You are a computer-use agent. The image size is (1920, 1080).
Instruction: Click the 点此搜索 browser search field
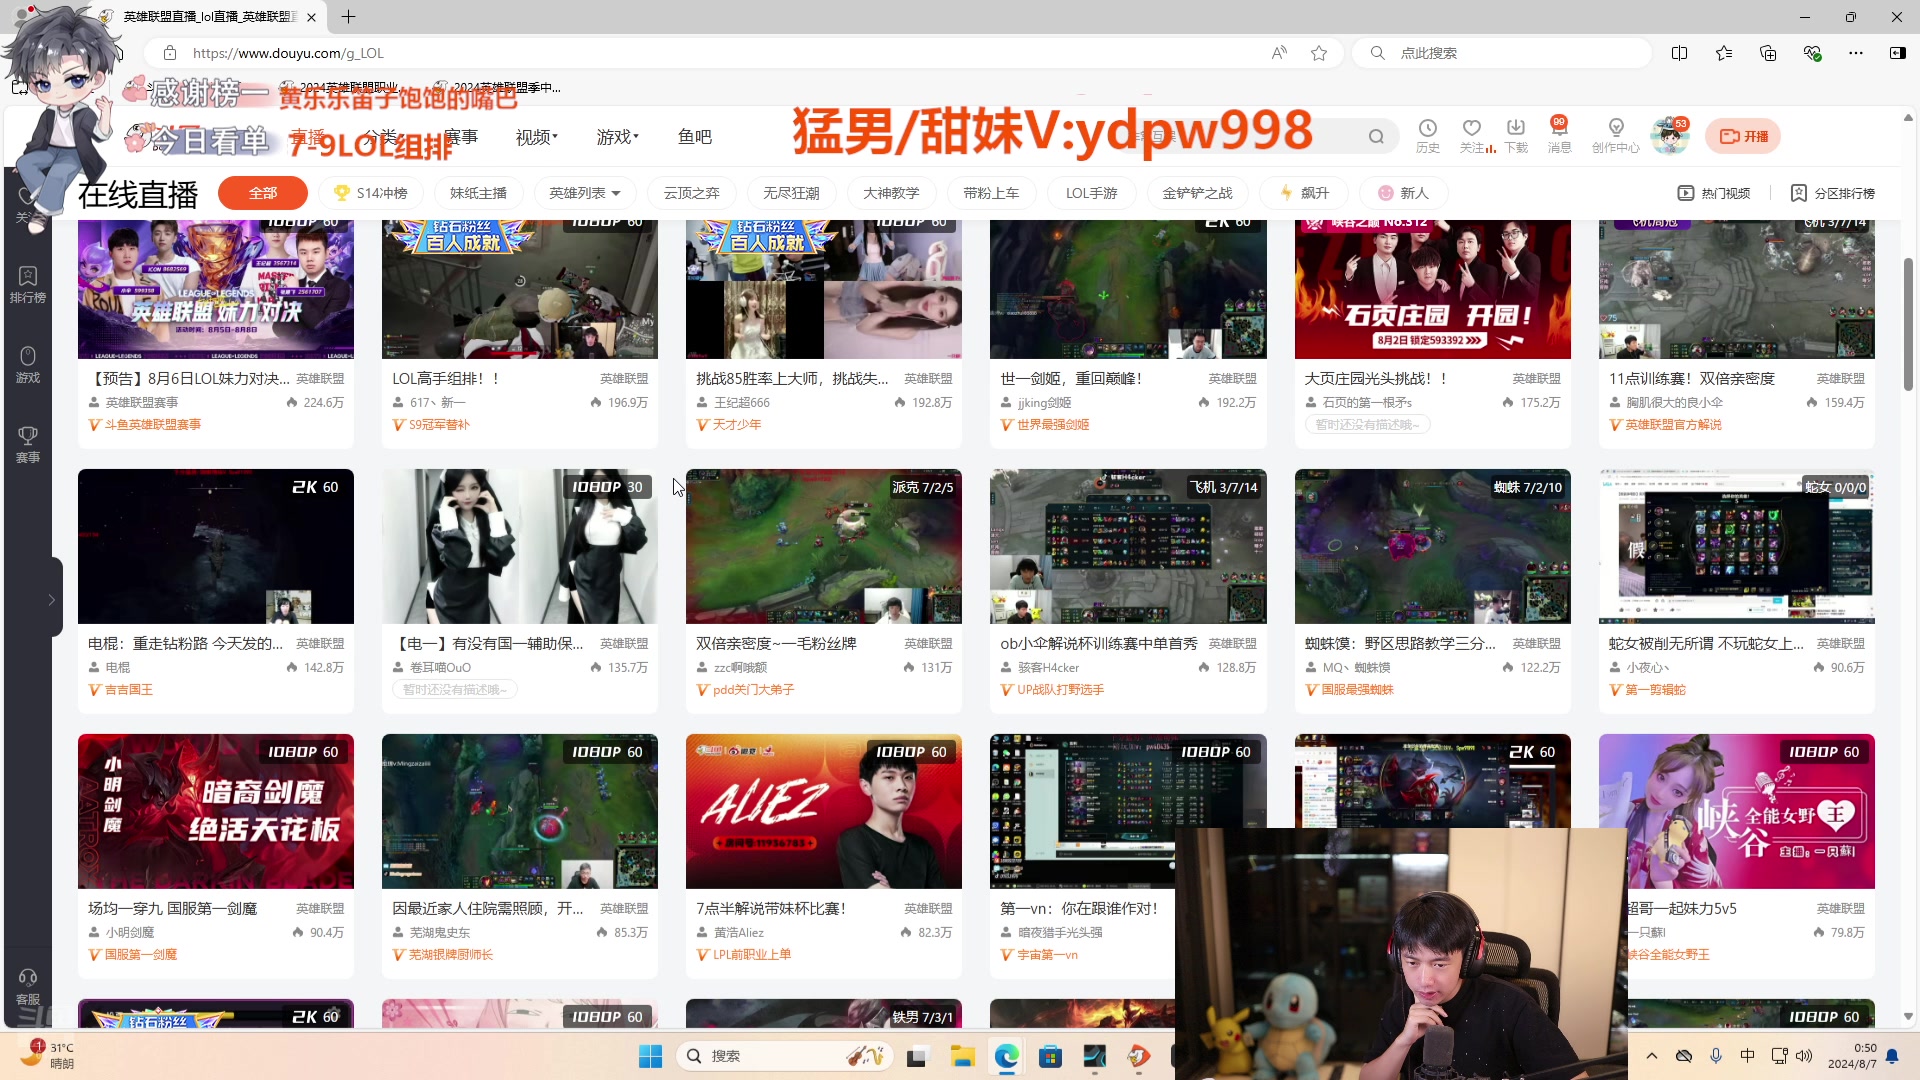tap(1502, 53)
